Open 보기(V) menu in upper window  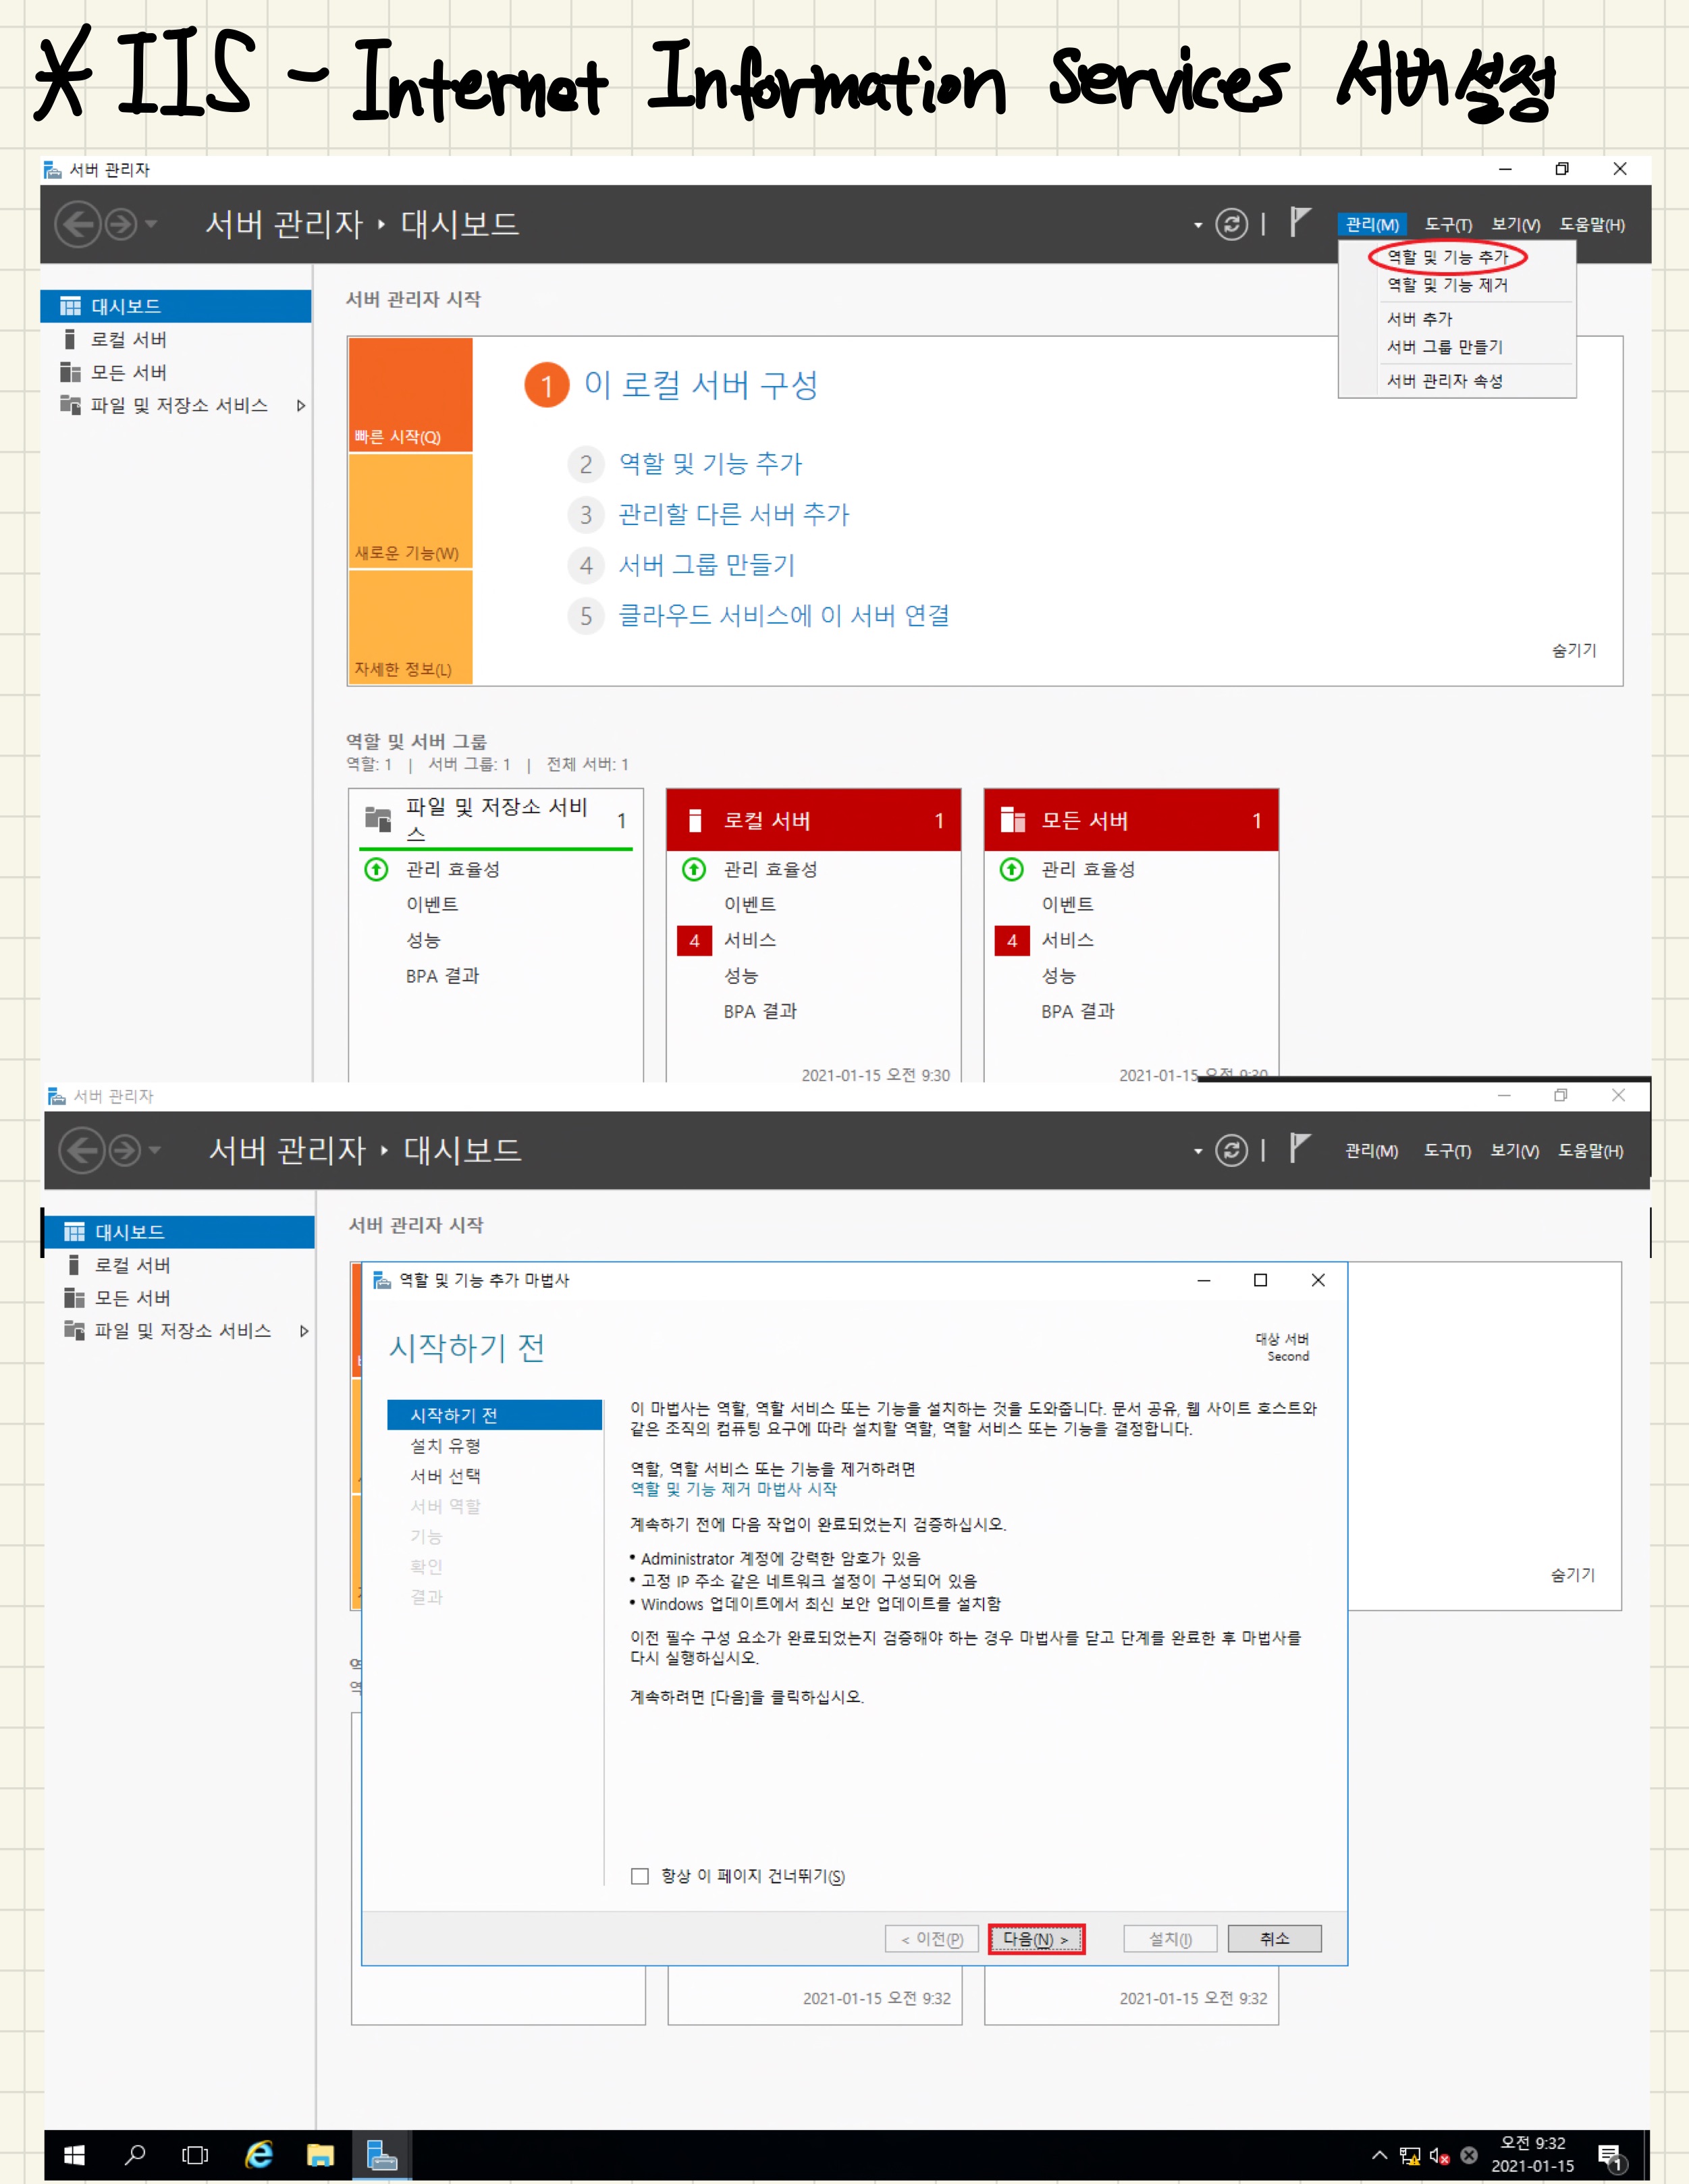1515,225
